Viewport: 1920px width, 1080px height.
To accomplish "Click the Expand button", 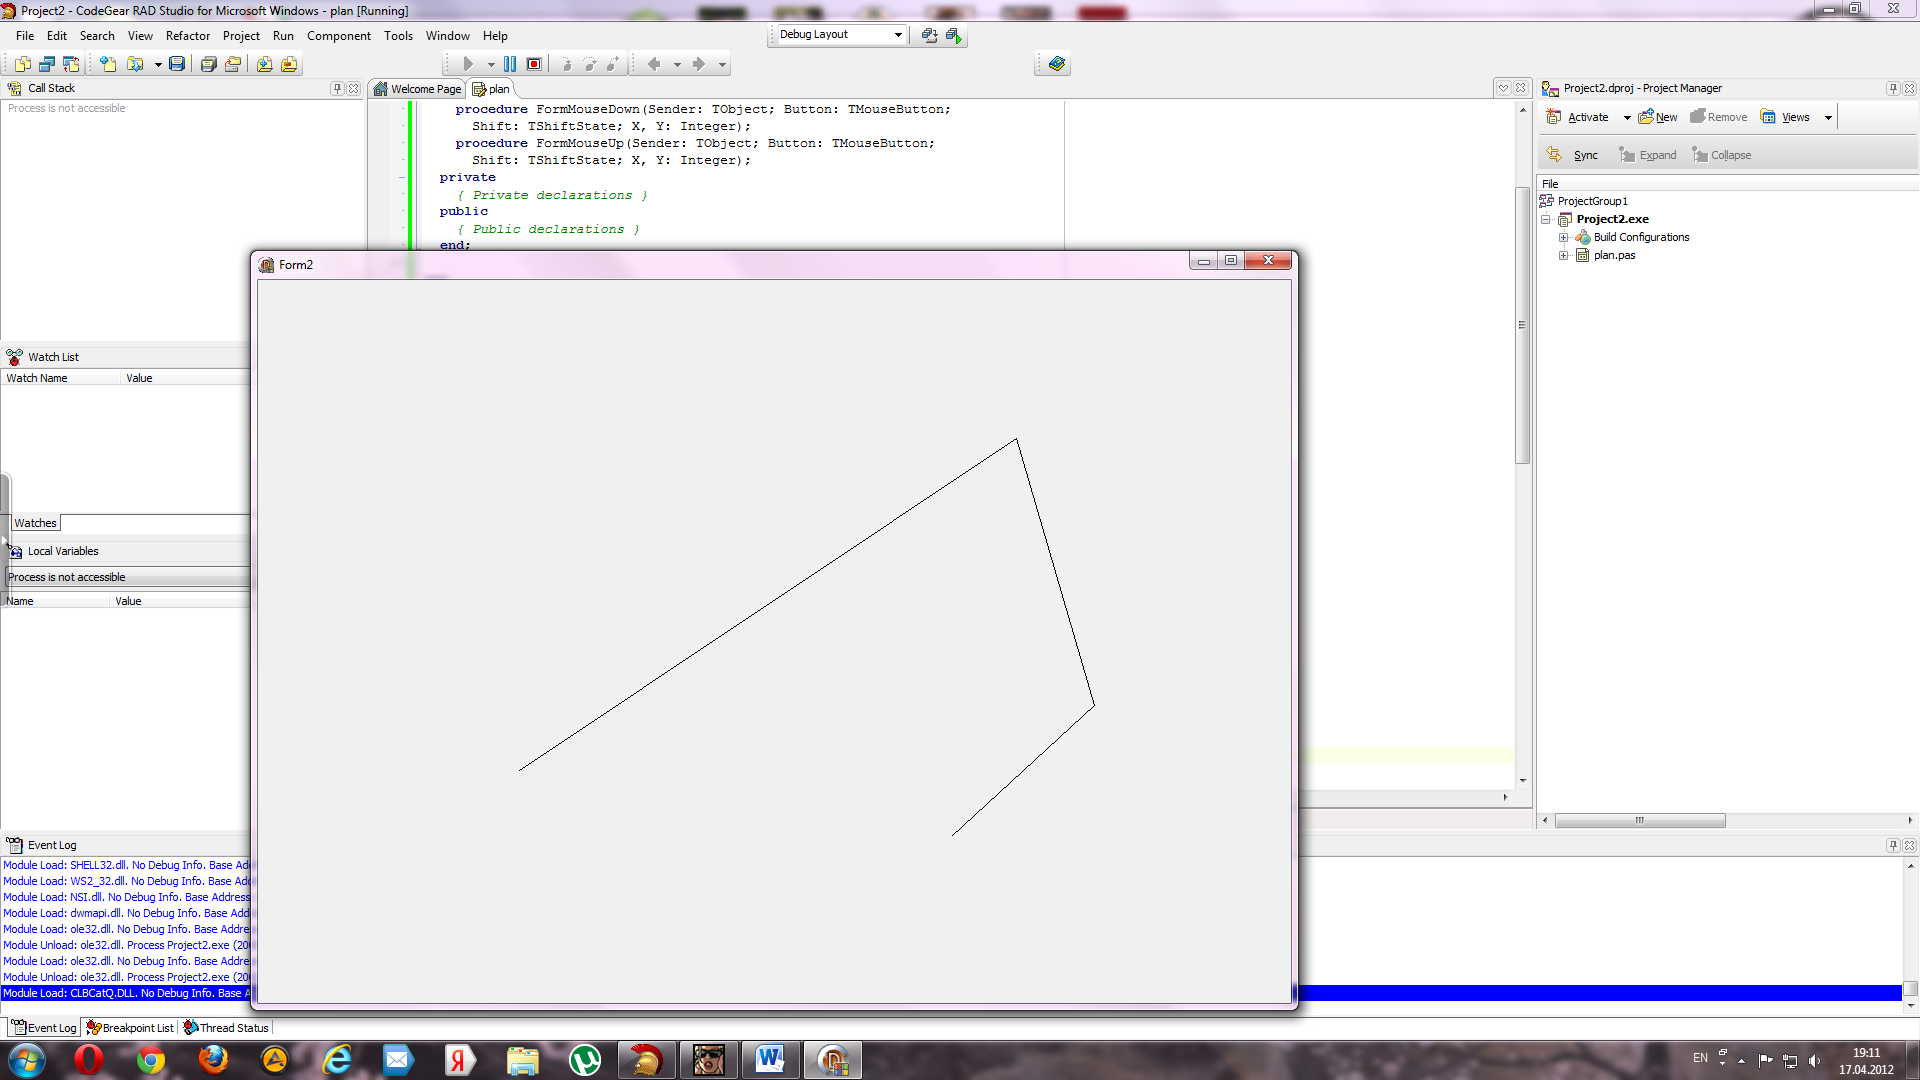I will point(1648,155).
